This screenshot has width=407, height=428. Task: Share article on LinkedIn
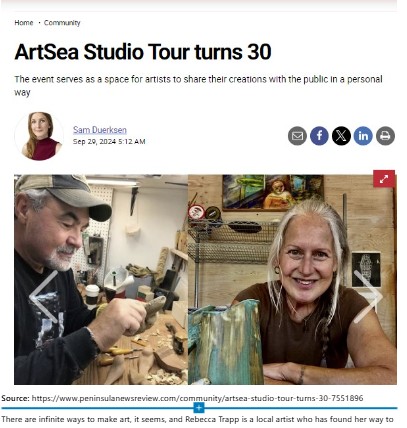(x=363, y=136)
